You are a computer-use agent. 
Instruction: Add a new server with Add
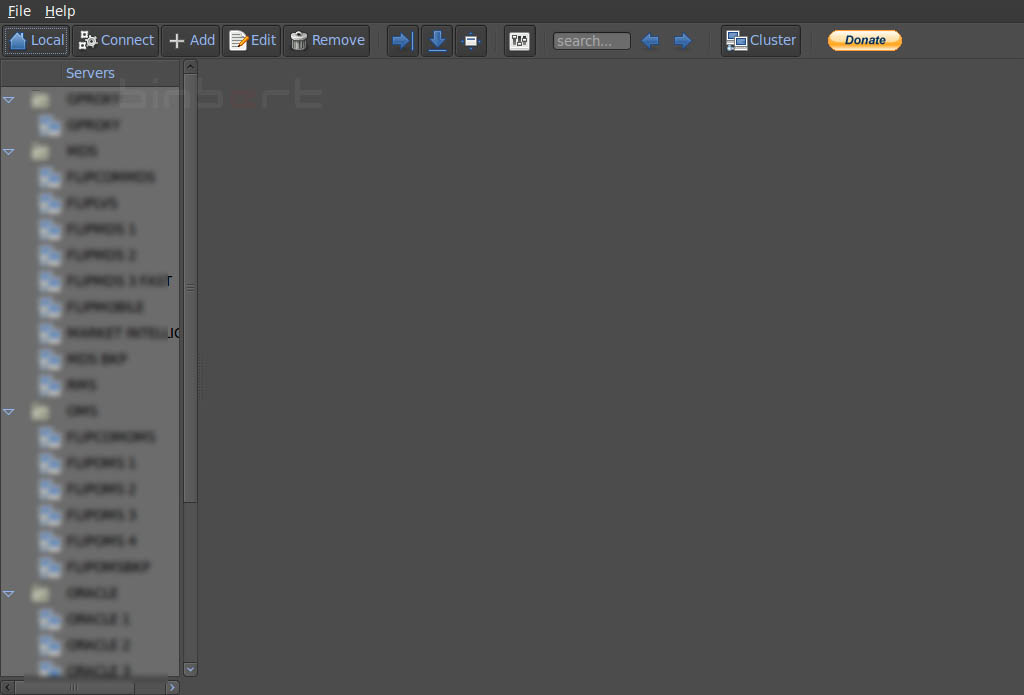click(191, 40)
